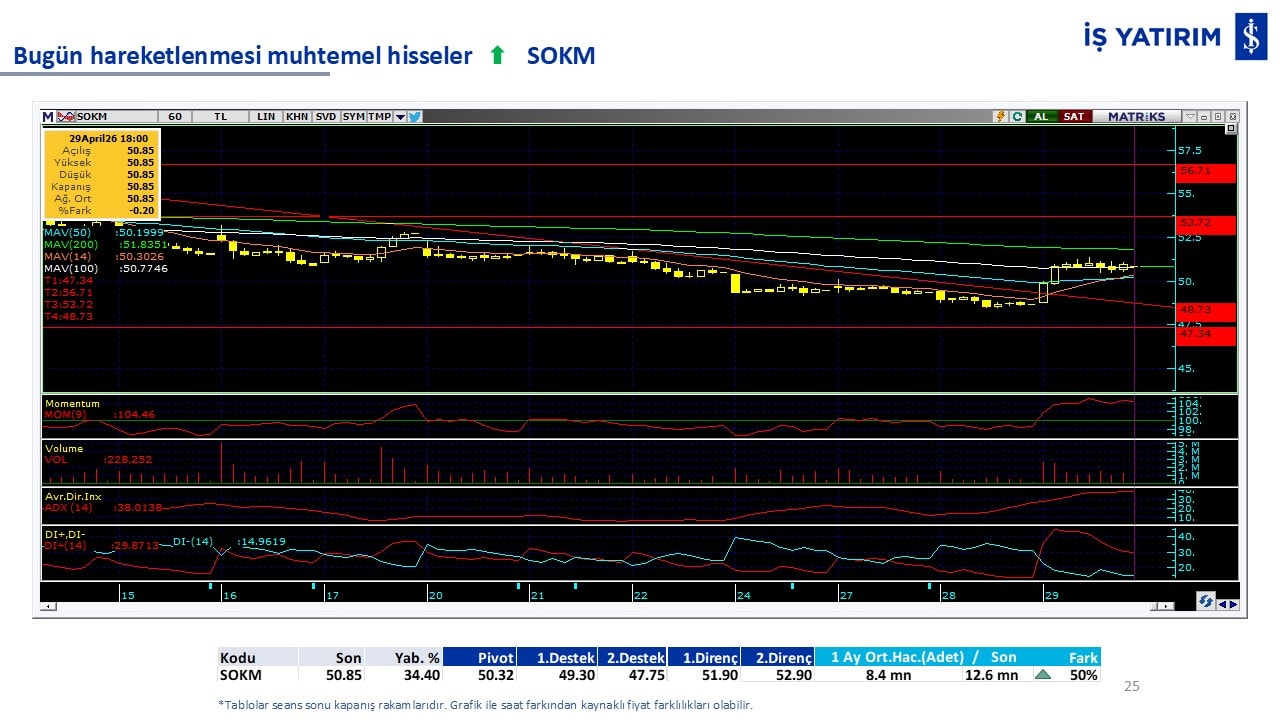Select the SYM toolbar item
The image size is (1280, 720).
click(354, 116)
